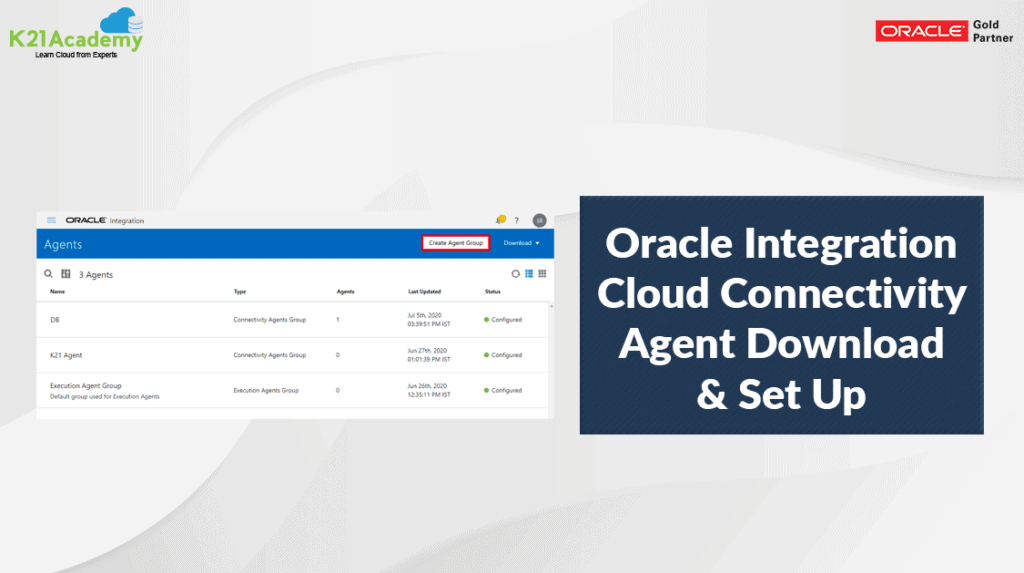Switch to grid view icon
The image size is (1024, 573).
[x=542, y=274]
